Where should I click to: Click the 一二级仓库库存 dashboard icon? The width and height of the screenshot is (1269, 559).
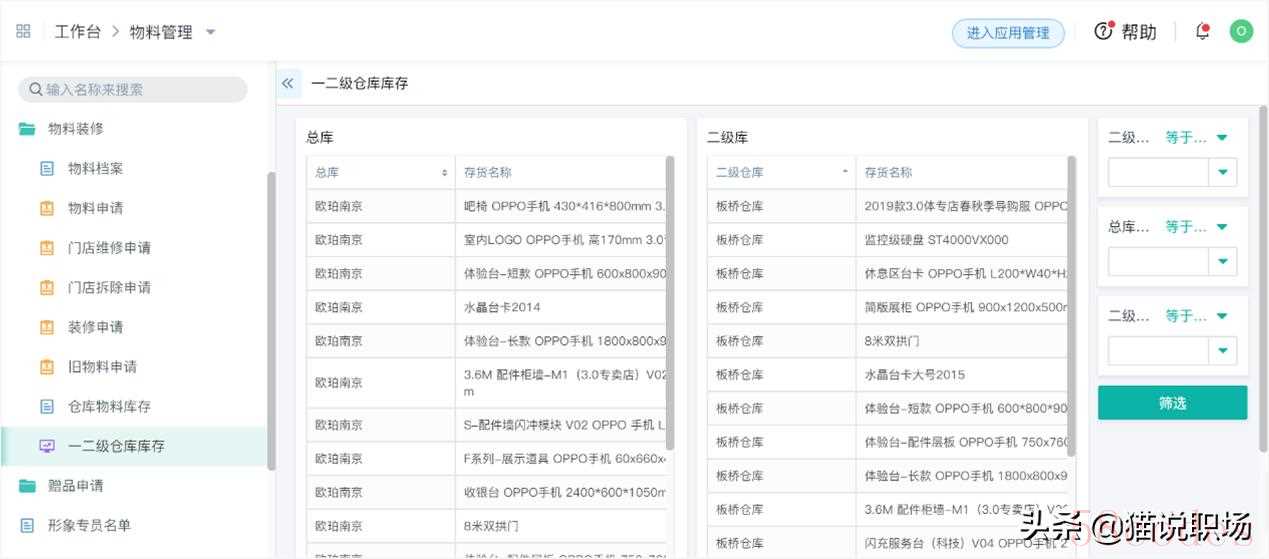pos(47,446)
